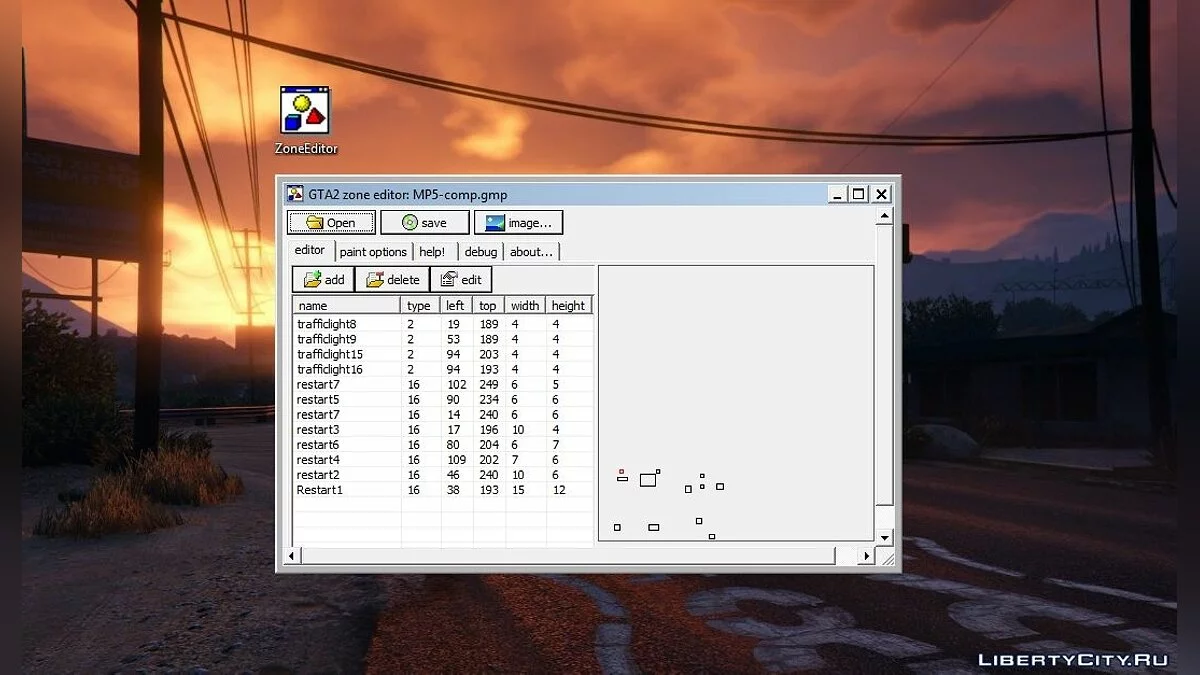This screenshot has width=1200, height=675.
Task: Click the horizontal scrollbar right arrow
Action: coord(867,556)
